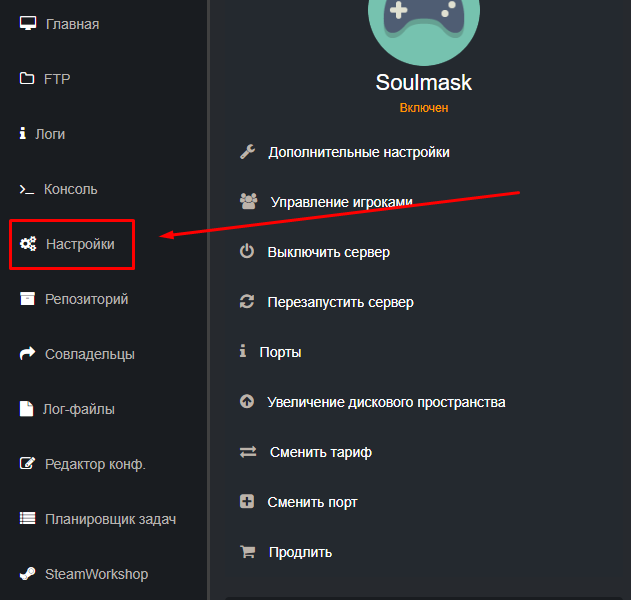Screen dimensions: 631x600
Task: Open Планировщик задач in the sidebar
Action: [x=110, y=519]
